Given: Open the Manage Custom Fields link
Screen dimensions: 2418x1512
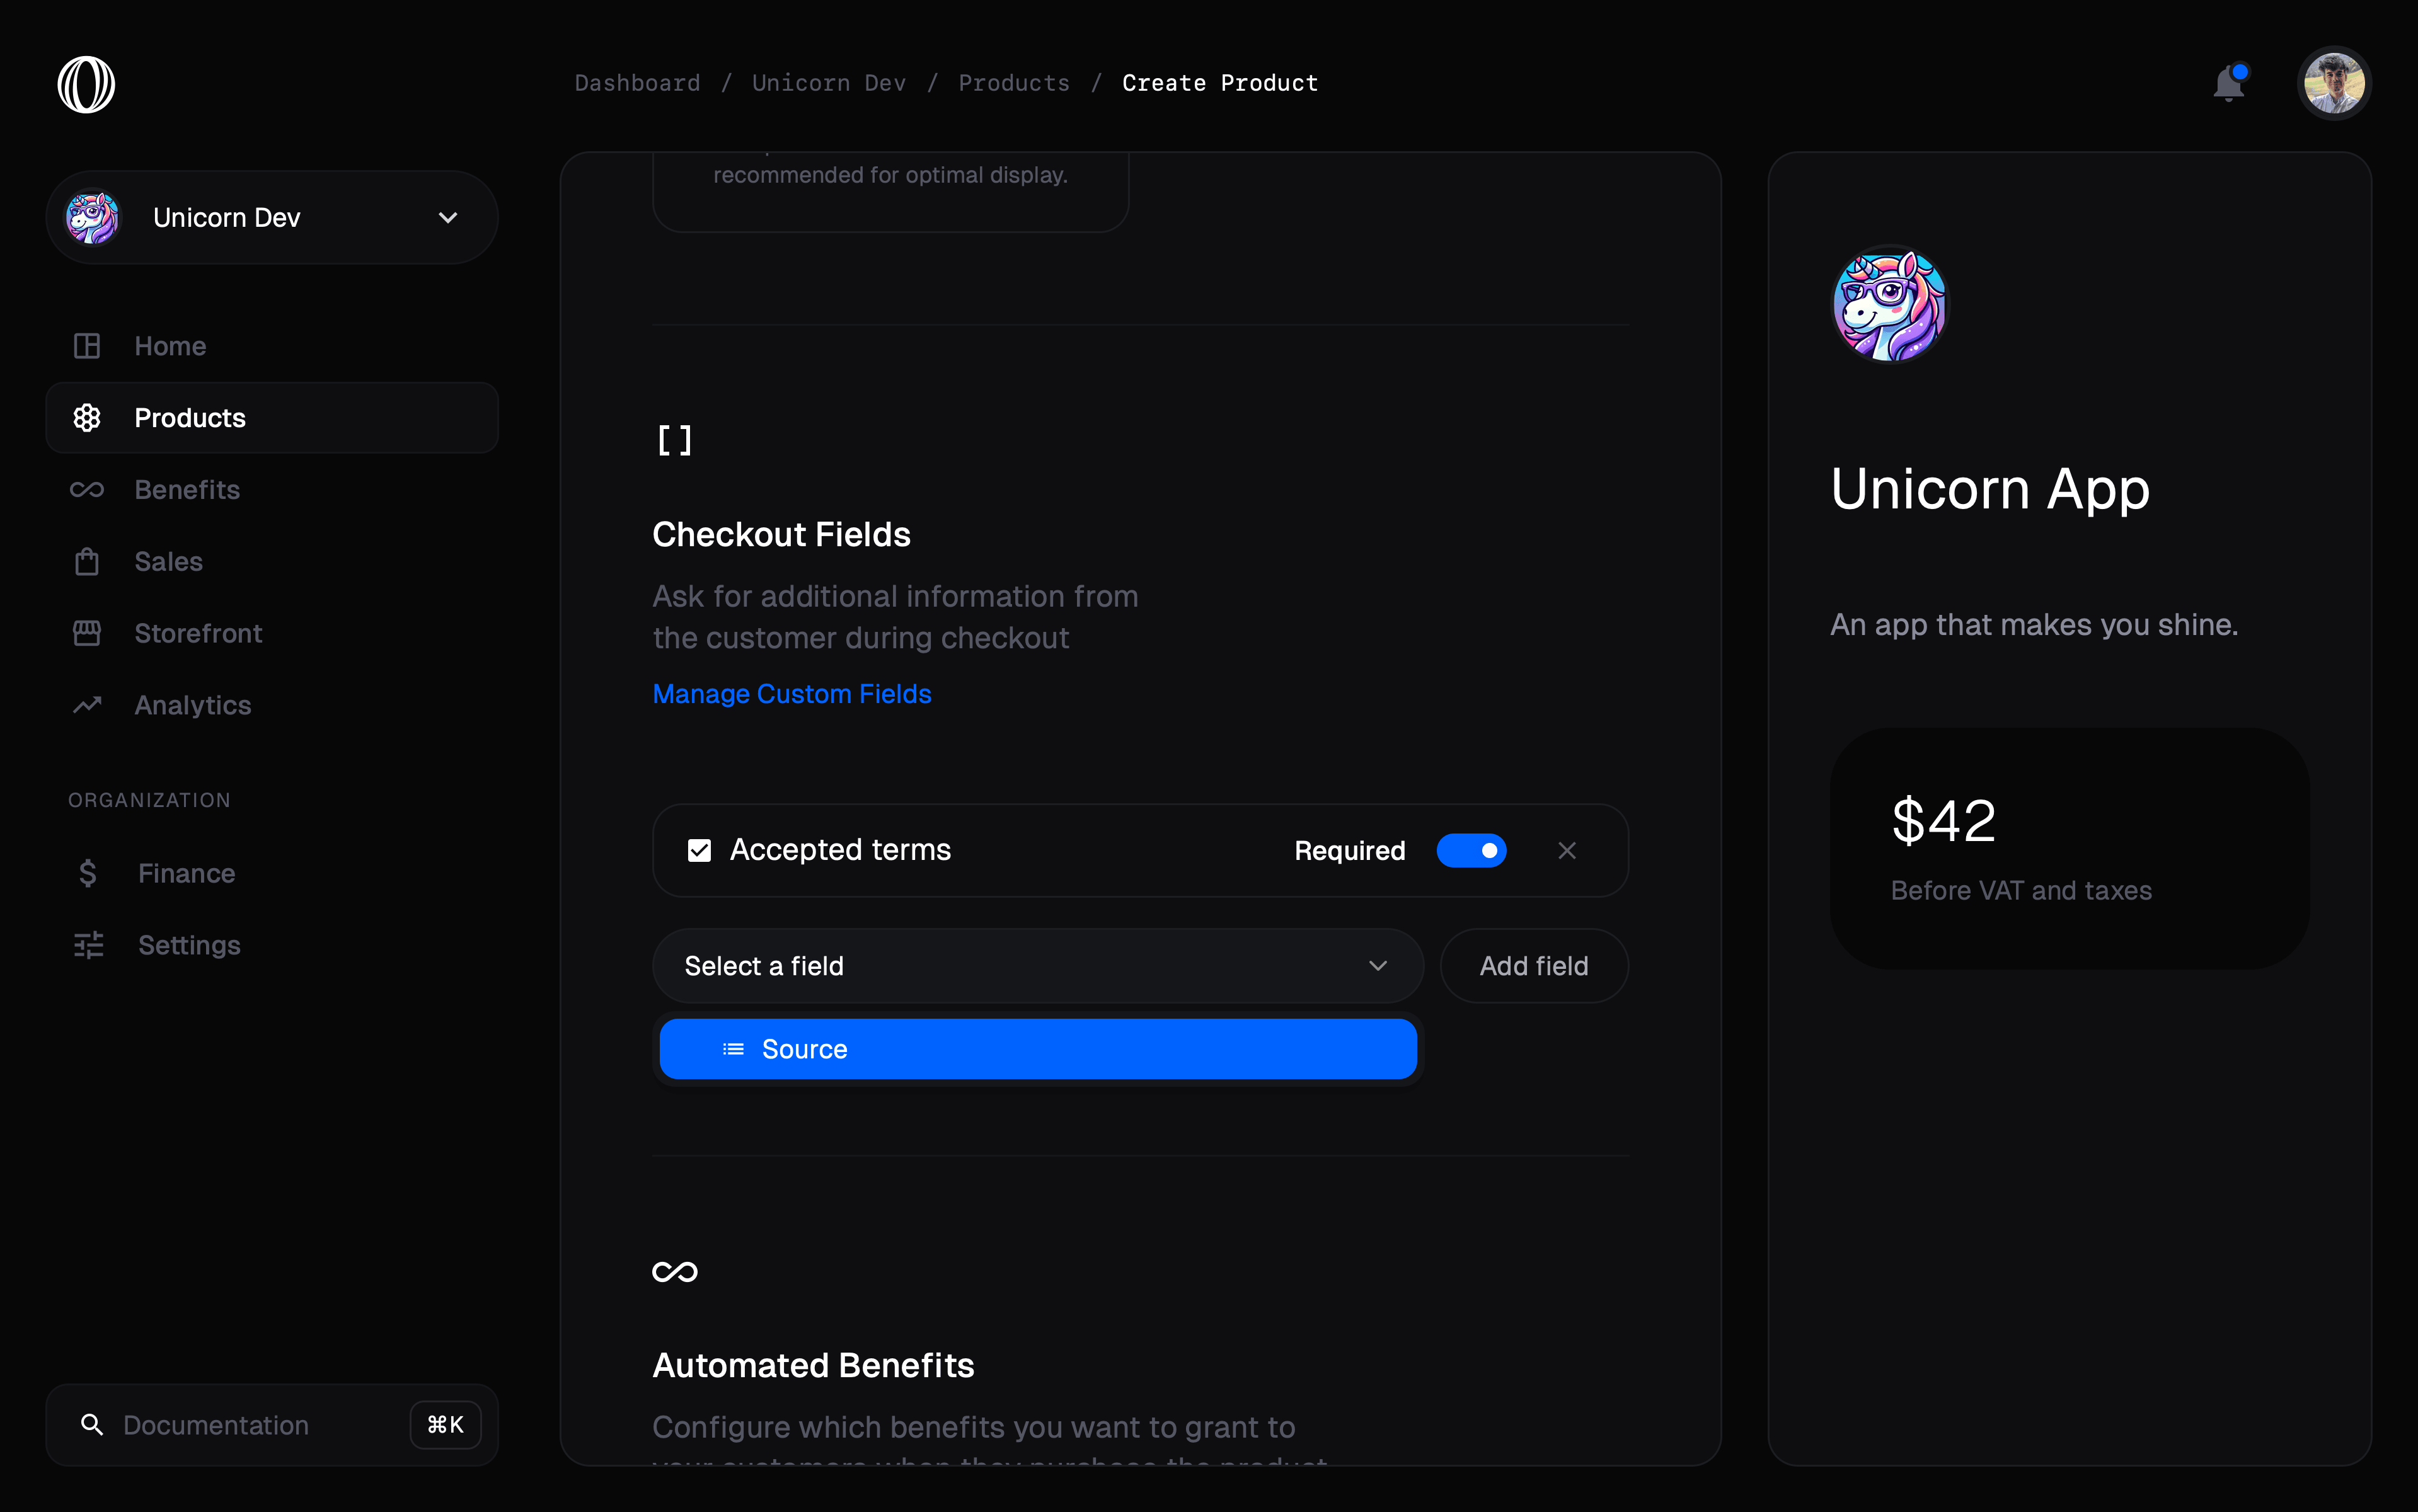Looking at the screenshot, I should 792,694.
